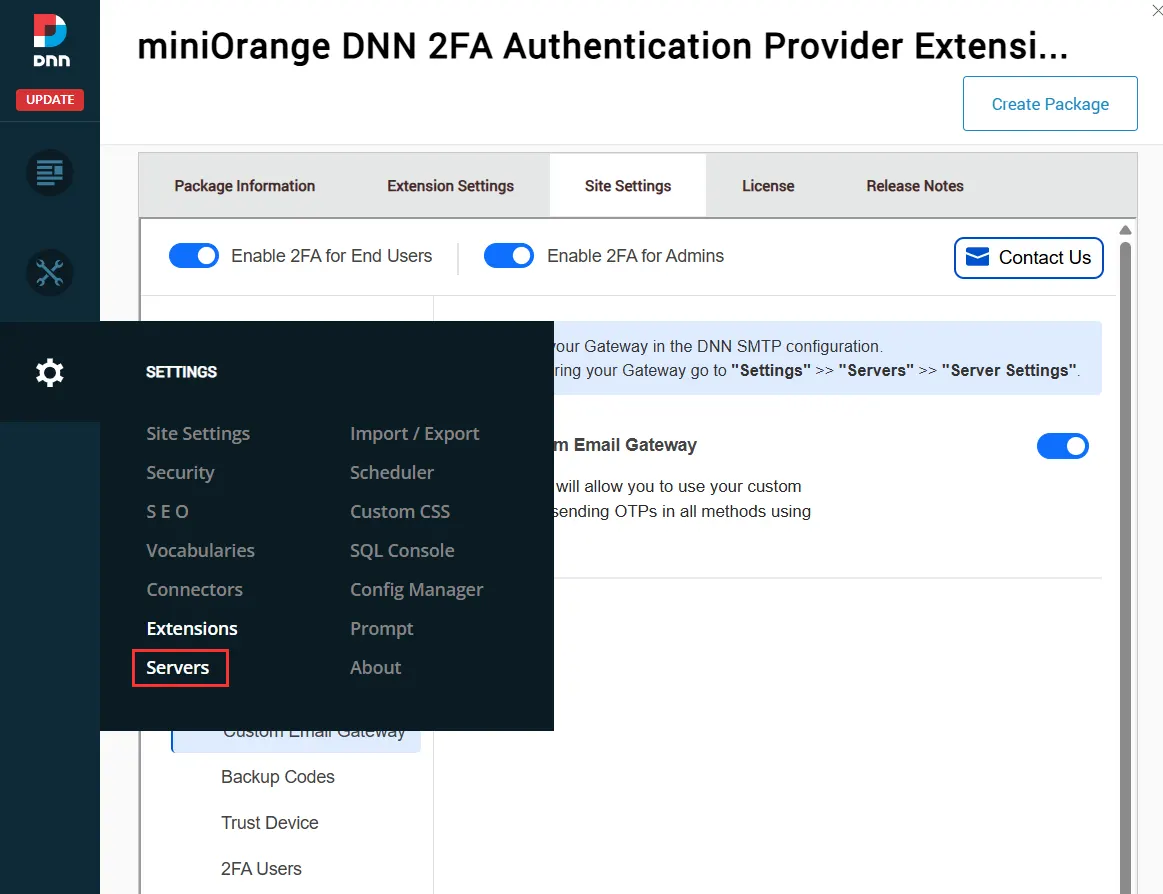This screenshot has width=1163, height=894.
Task: Click the wrench Manage icon in sidebar
Action: [x=49, y=272]
